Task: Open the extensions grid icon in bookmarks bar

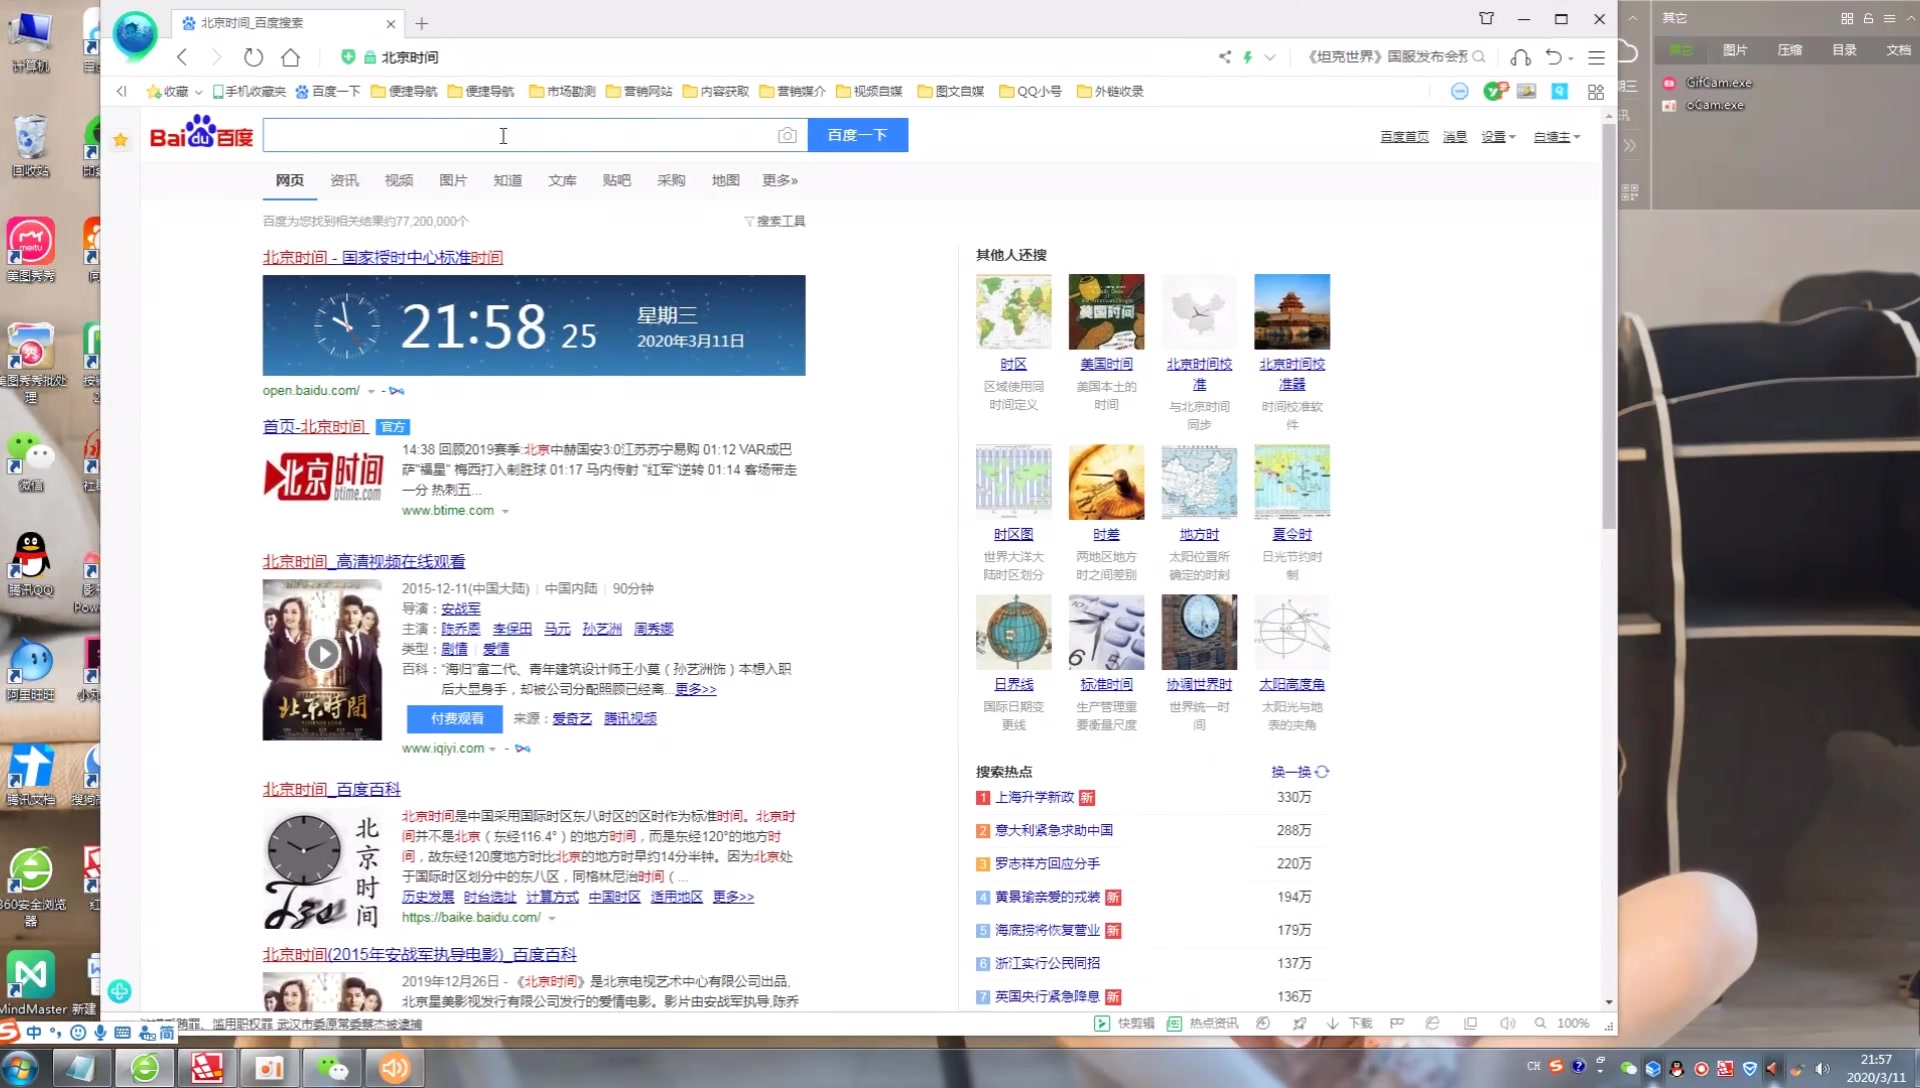Action: tap(1596, 91)
